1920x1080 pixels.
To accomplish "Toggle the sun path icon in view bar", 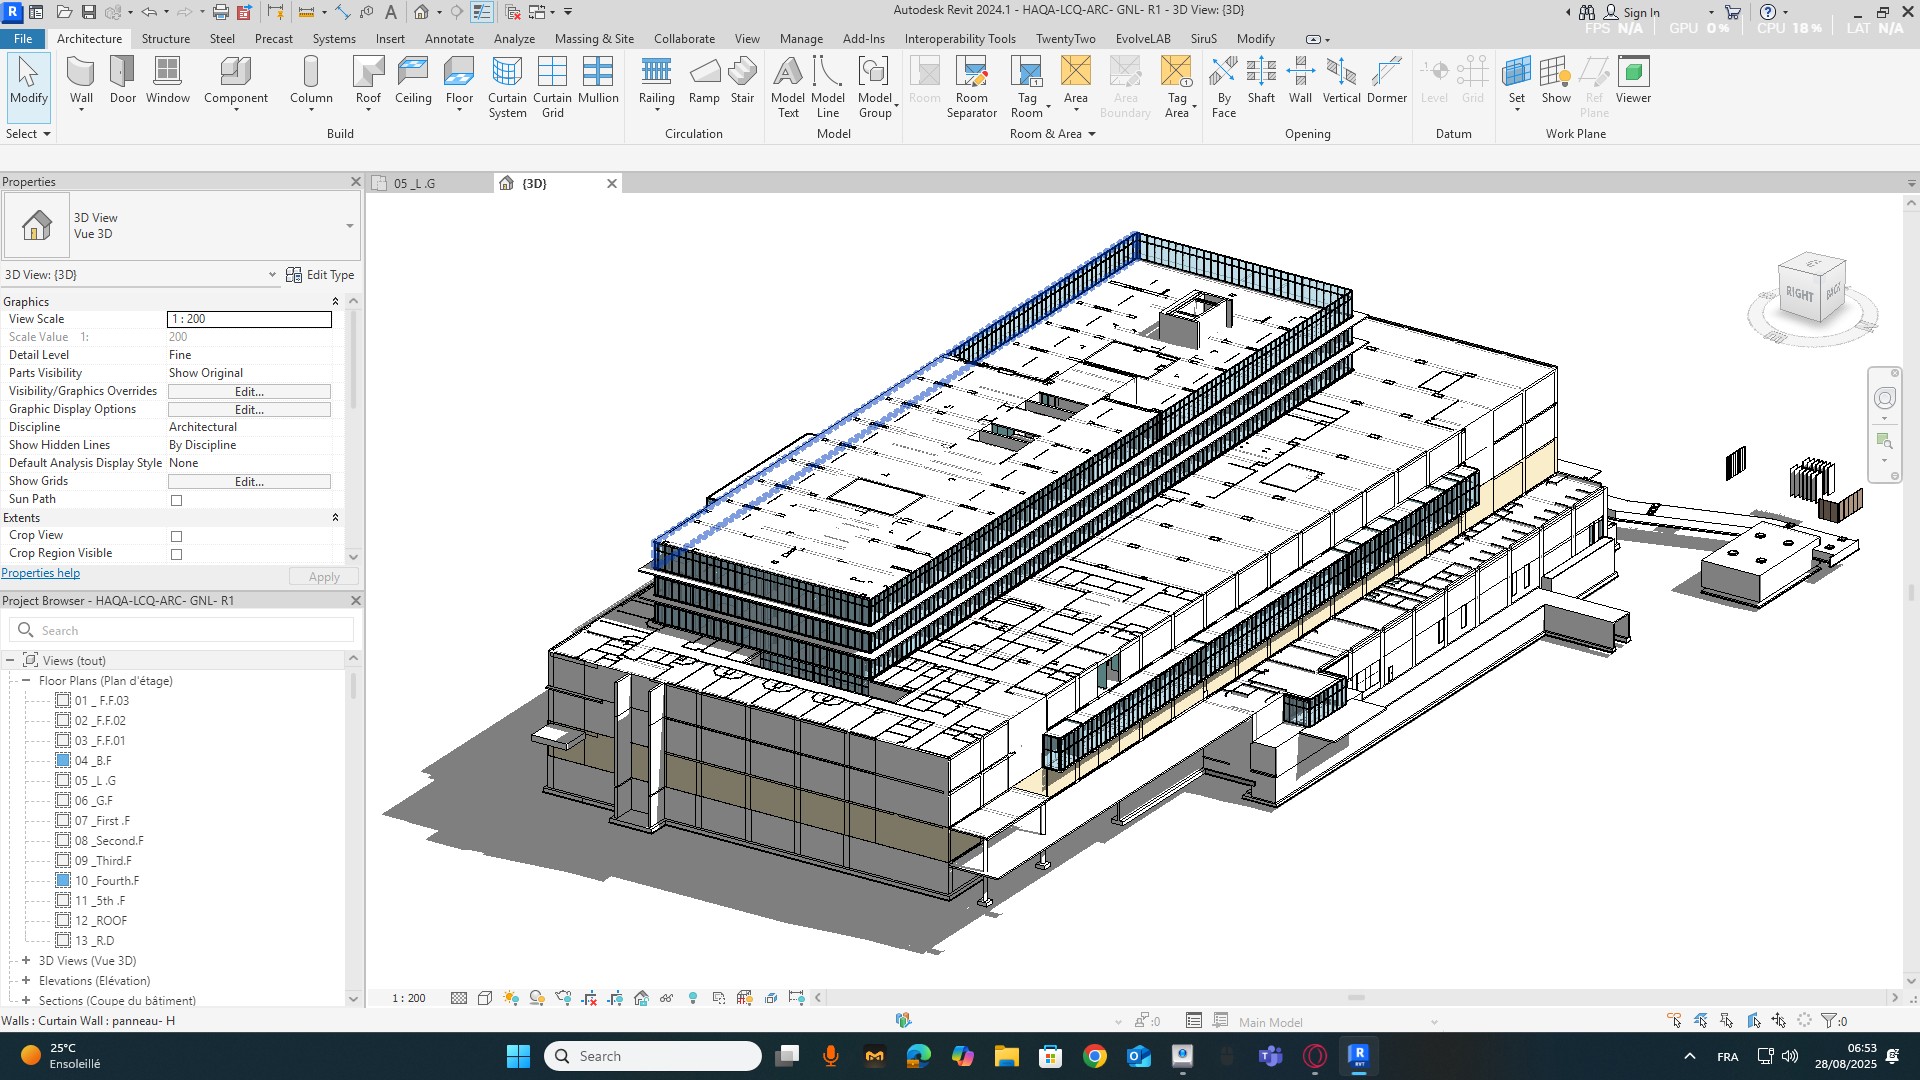I will coord(511,998).
